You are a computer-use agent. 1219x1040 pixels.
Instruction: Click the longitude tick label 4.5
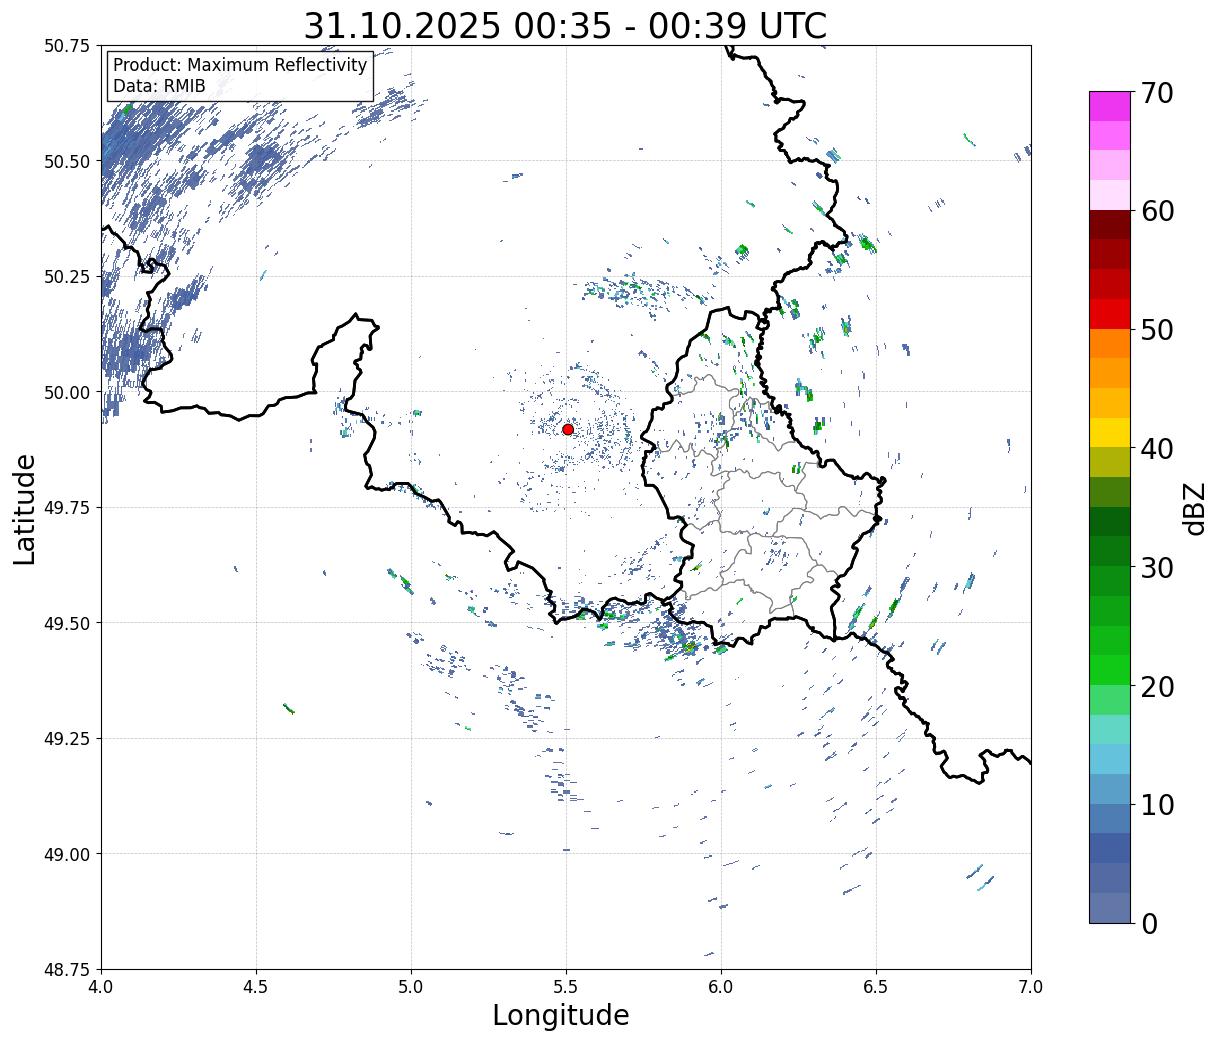tap(256, 987)
